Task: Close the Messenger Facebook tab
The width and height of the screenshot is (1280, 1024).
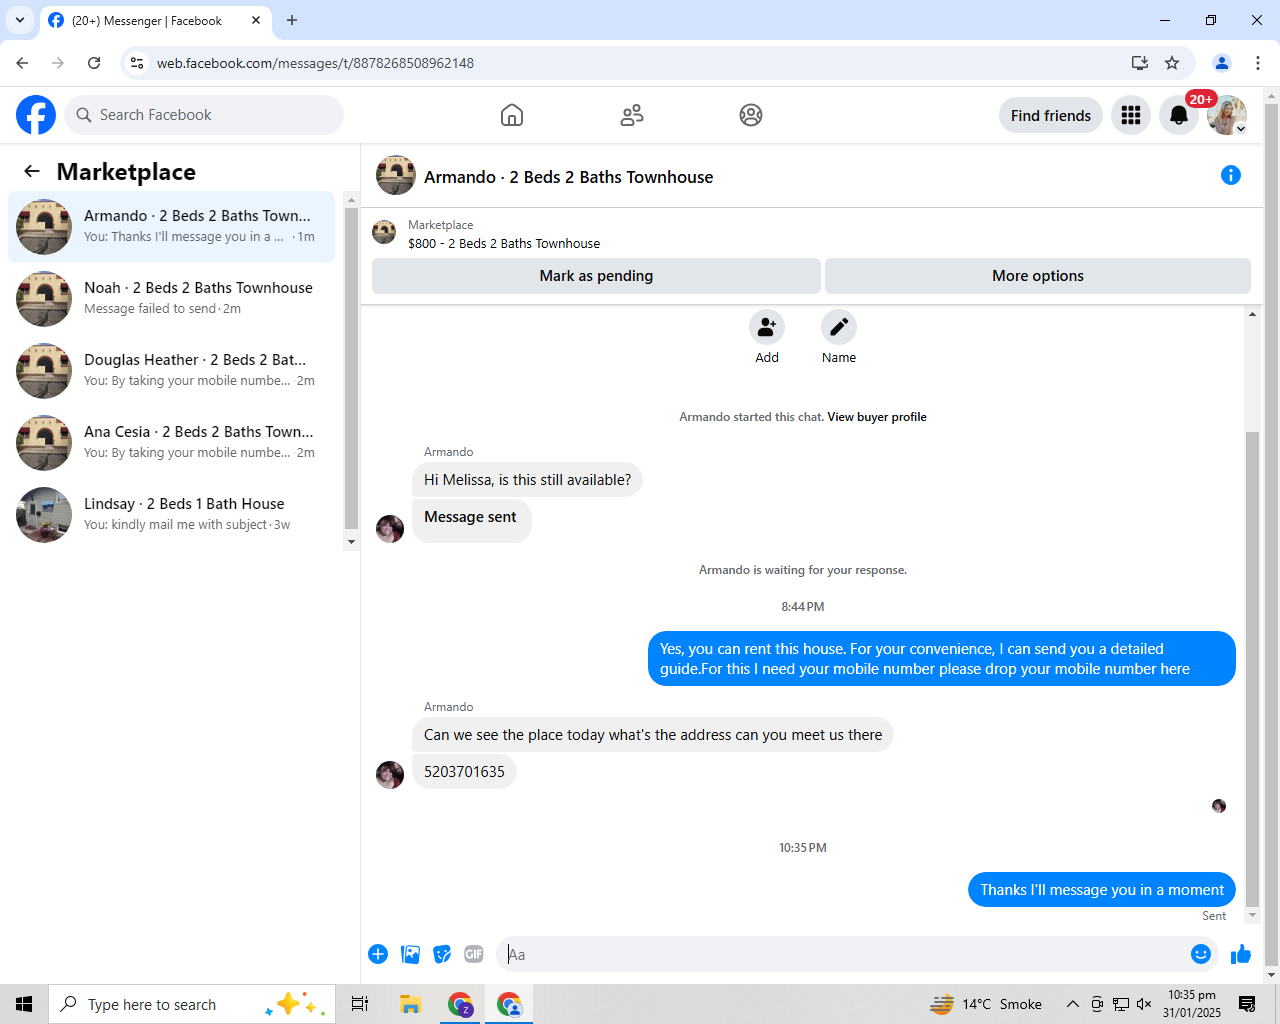Action: (x=256, y=20)
